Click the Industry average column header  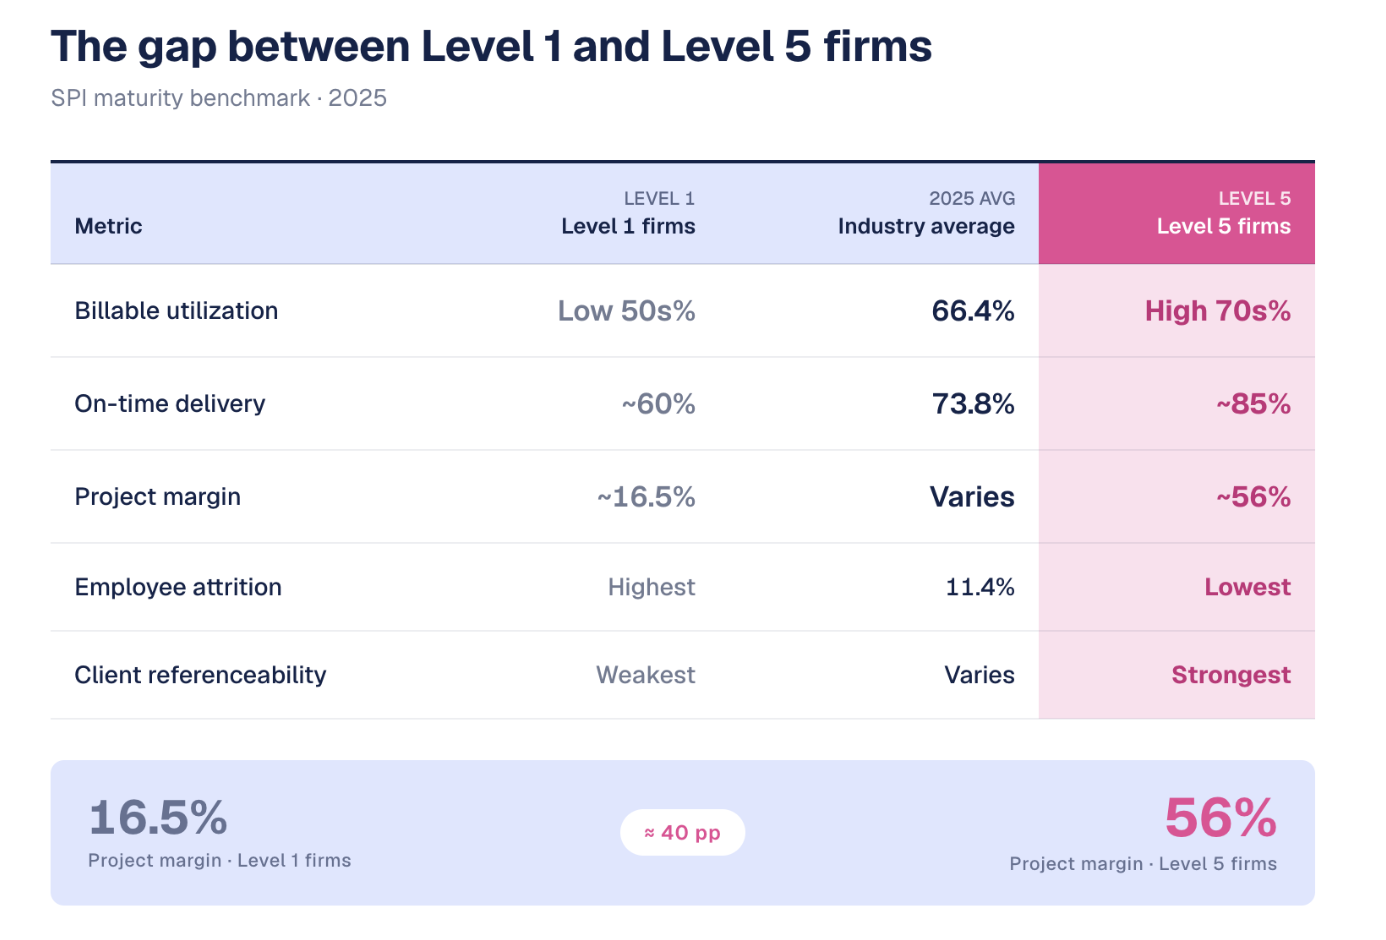(x=925, y=226)
